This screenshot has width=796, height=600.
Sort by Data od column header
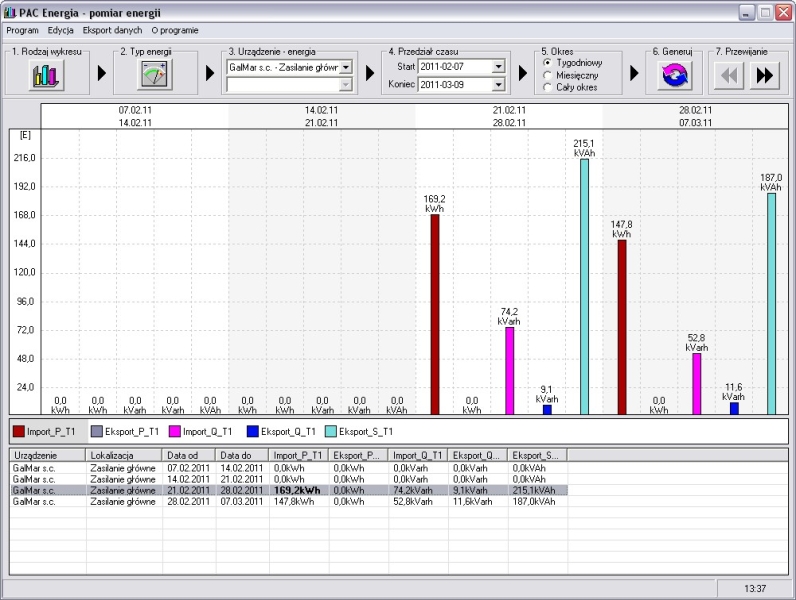pos(189,455)
